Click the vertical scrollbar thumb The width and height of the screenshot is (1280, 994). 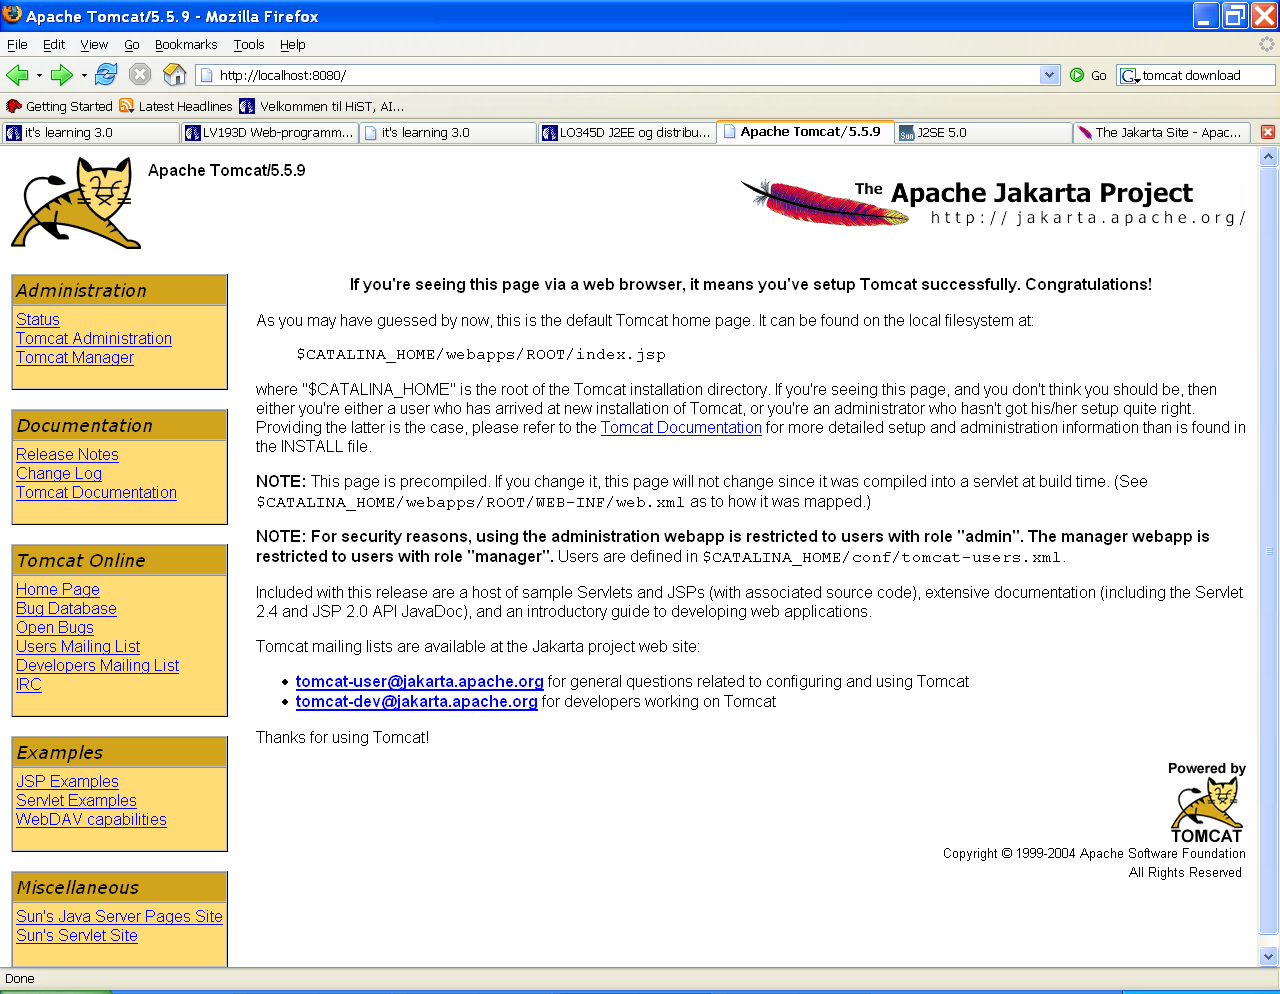(1269, 551)
